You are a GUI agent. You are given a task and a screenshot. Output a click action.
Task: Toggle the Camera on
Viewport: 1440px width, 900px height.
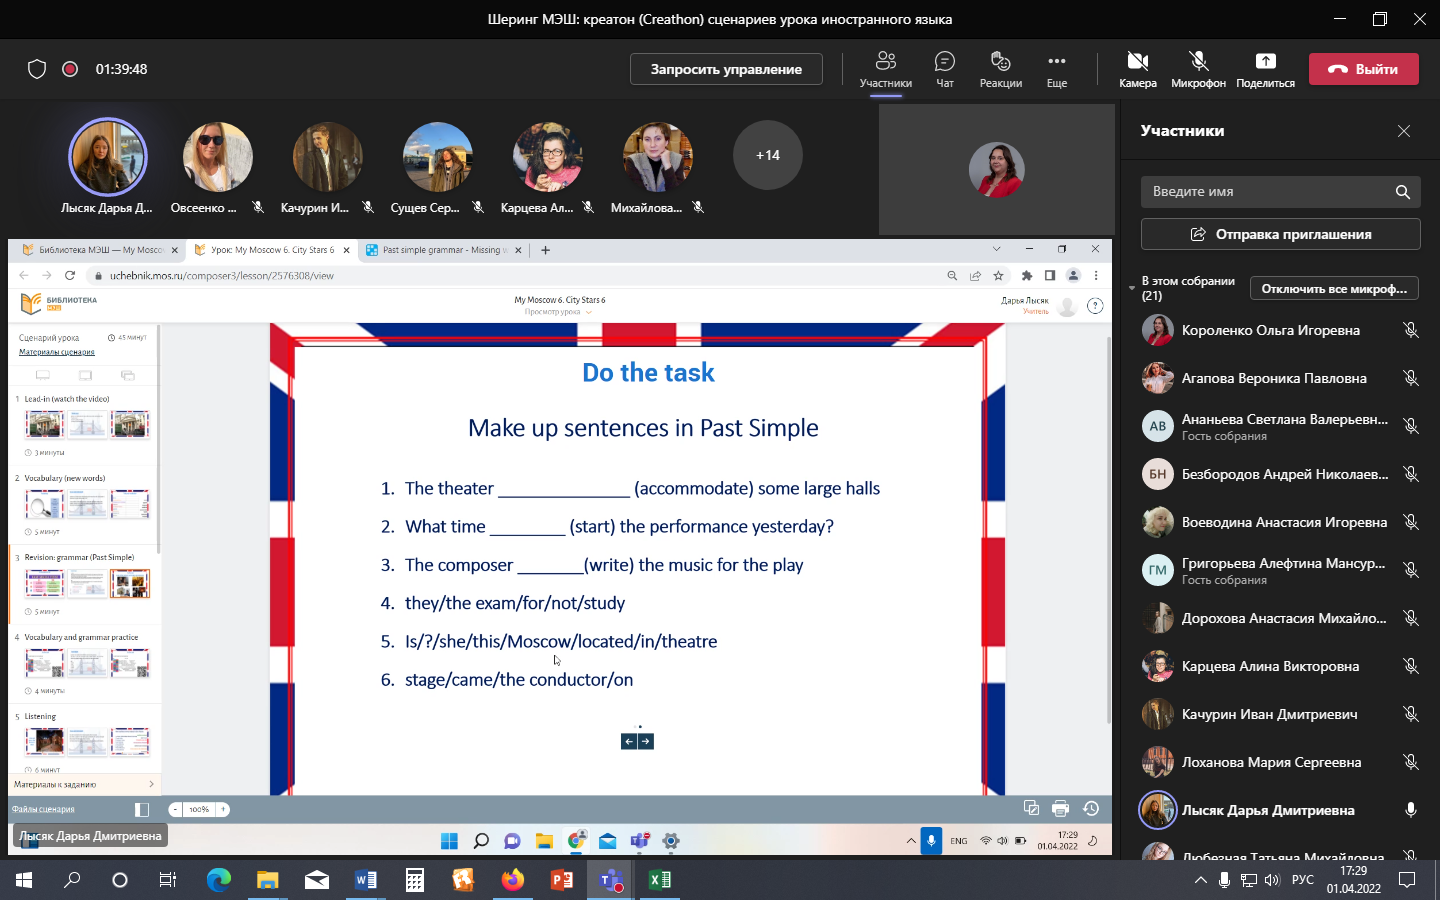click(1137, 63)
